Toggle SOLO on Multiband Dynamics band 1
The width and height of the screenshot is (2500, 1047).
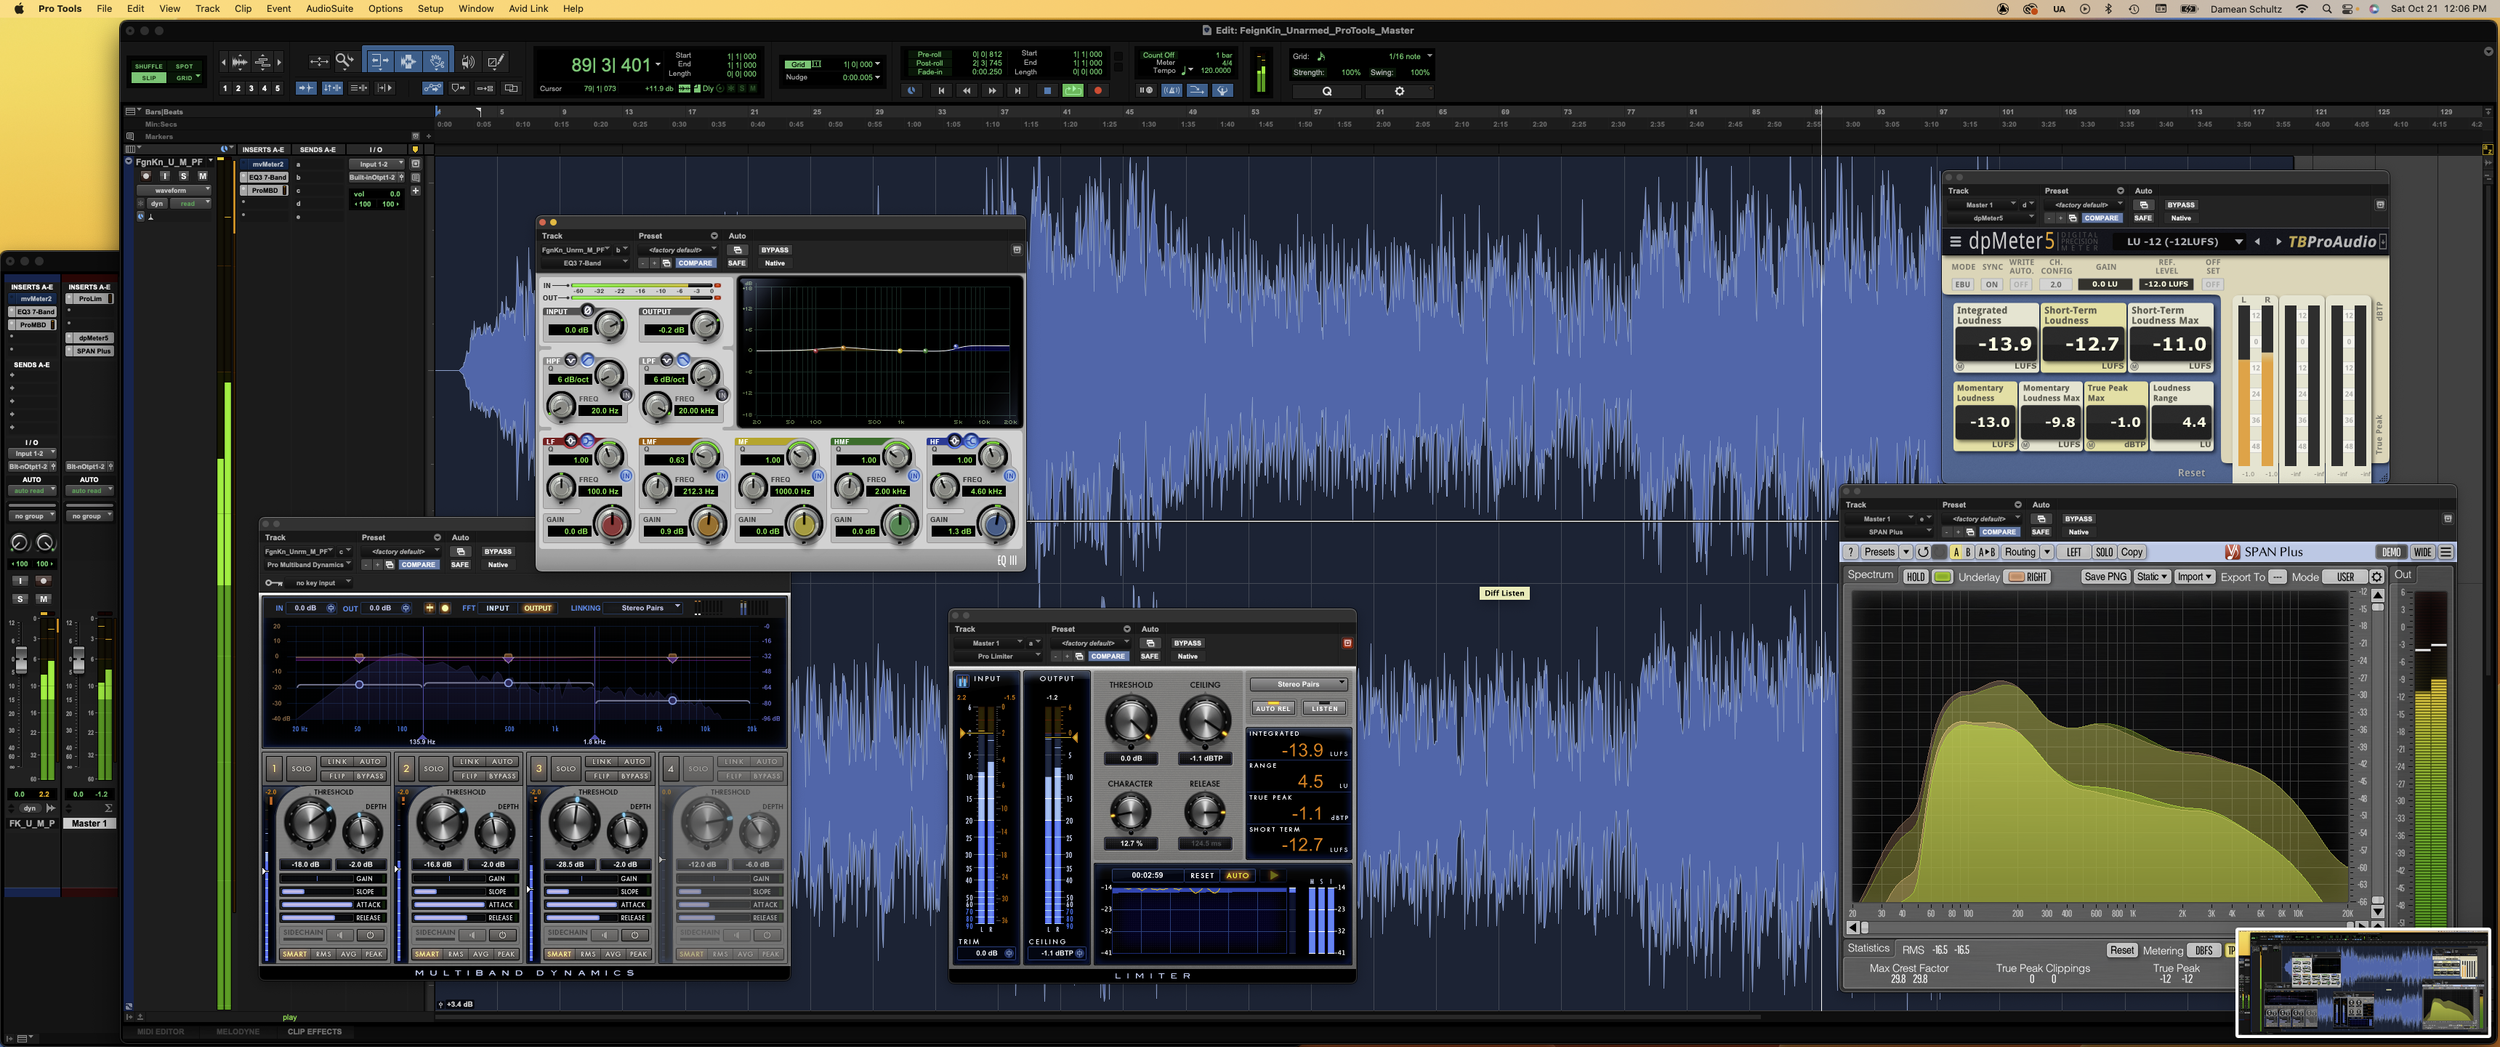[x=301, y=768]
